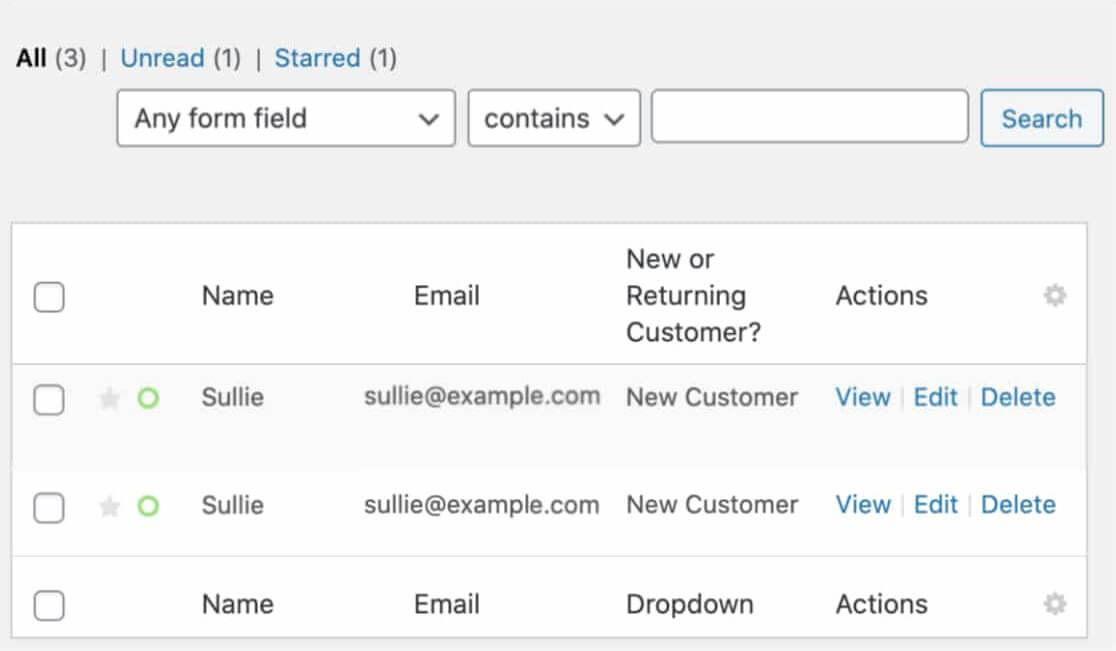Open the 'Any form field' dropdown
The image size is (1116, 651).
pos(286,119)
